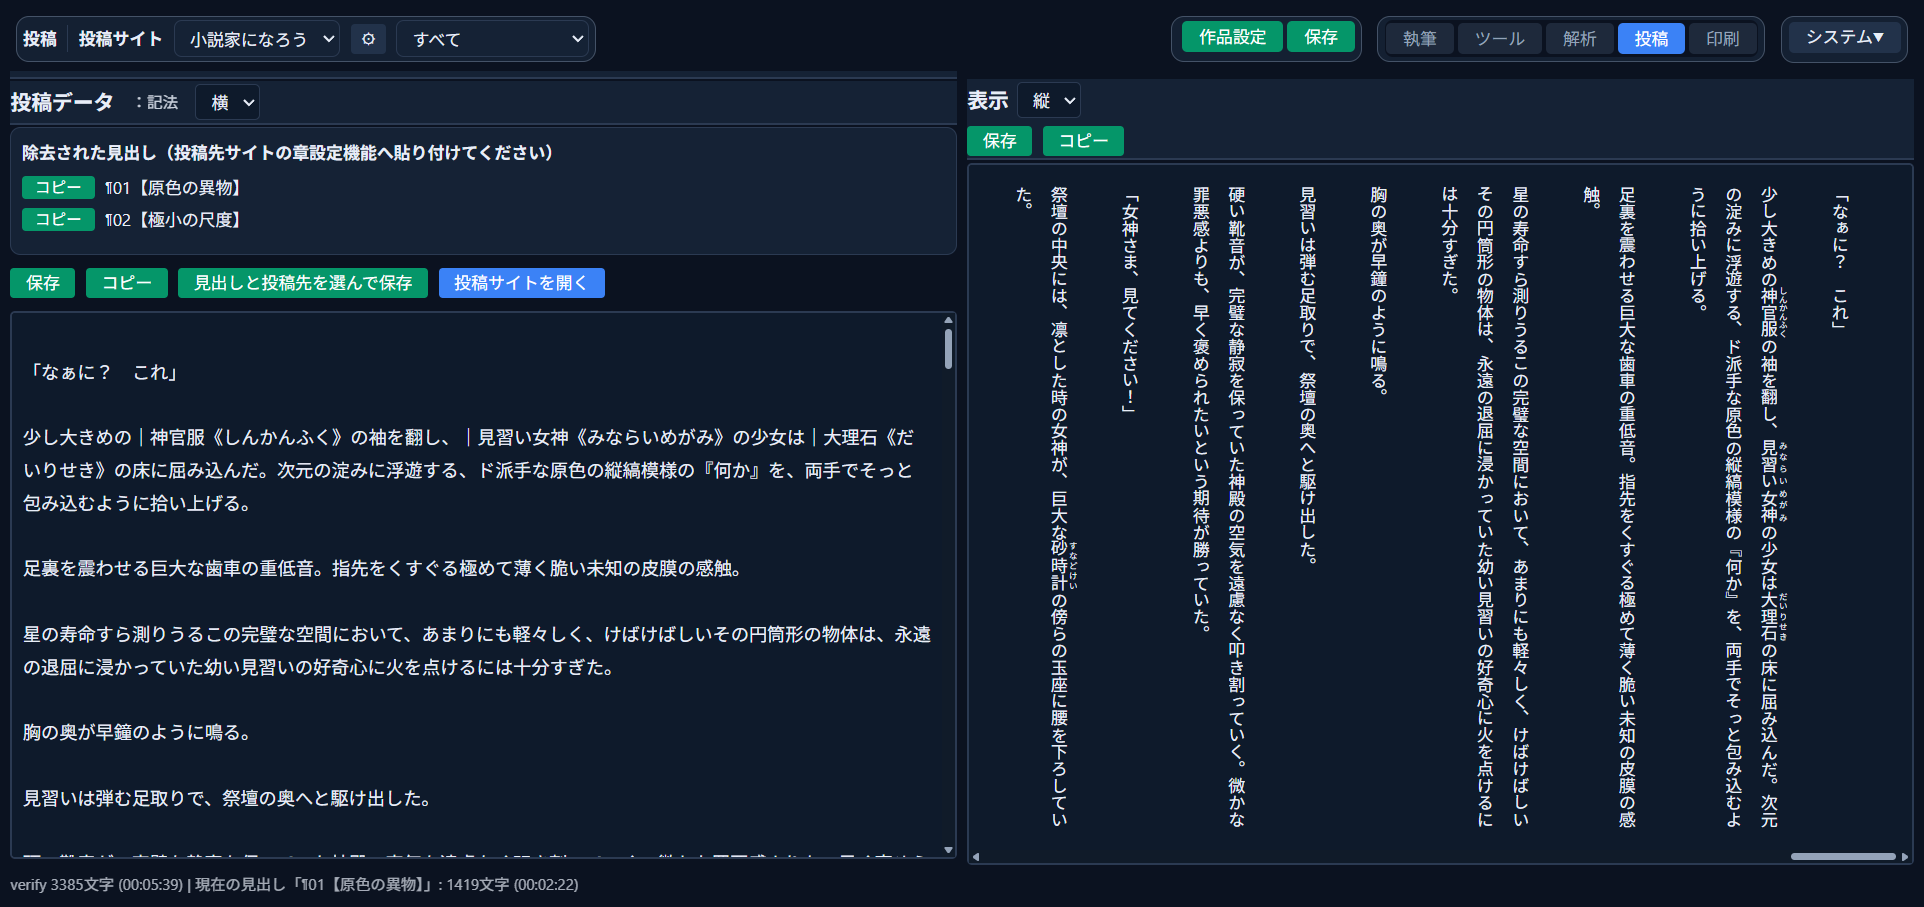Click the editor scroll-up arrow
Screen dimensions: 1924x907
[948, 321]
